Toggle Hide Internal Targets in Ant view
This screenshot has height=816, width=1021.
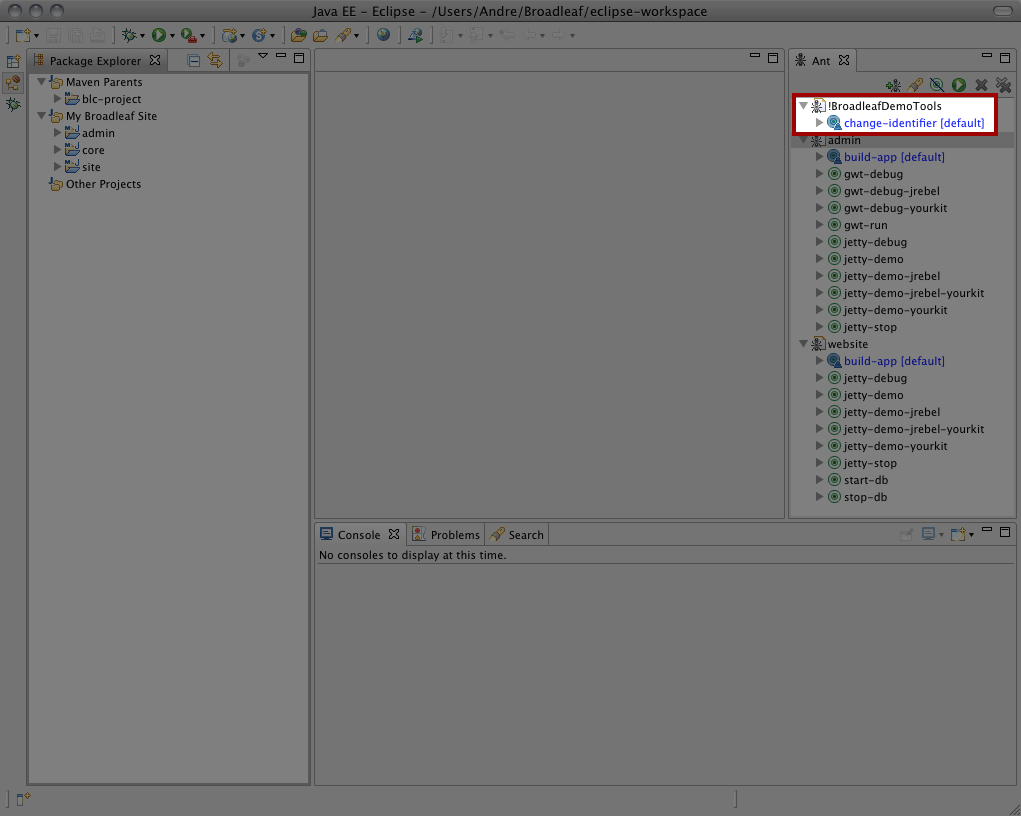coord(938,85)
